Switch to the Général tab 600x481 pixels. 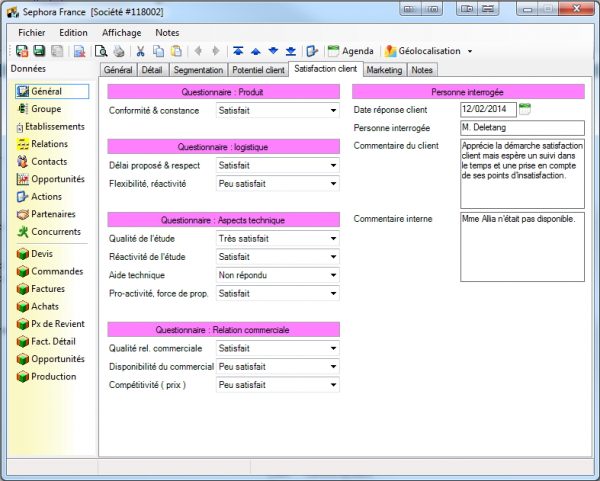[118, 70]
